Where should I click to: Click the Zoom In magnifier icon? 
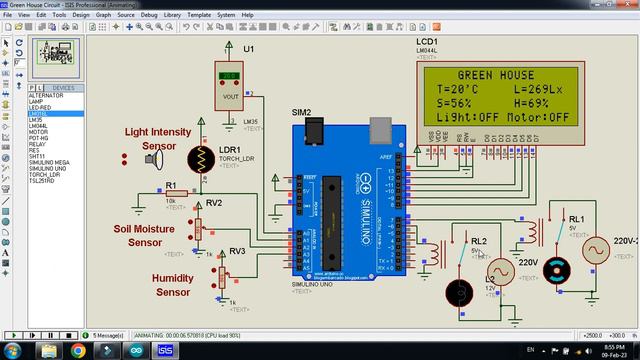click(x=139, y=27)
